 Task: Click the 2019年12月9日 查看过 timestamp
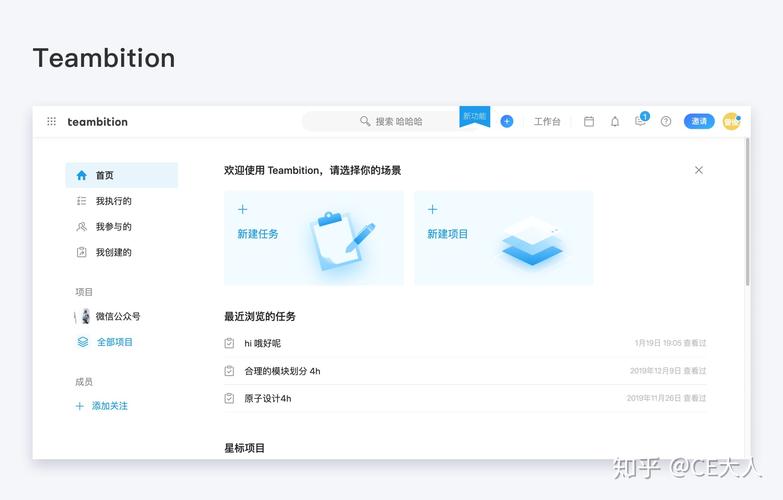click(x=668, y=371)
